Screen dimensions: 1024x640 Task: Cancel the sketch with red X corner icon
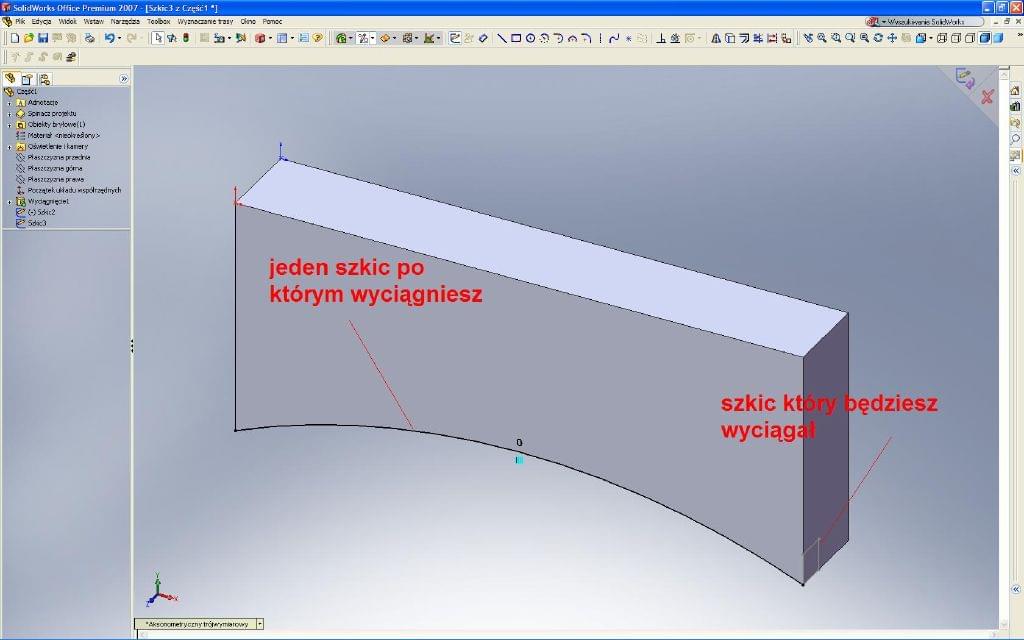tap(987, 97)
